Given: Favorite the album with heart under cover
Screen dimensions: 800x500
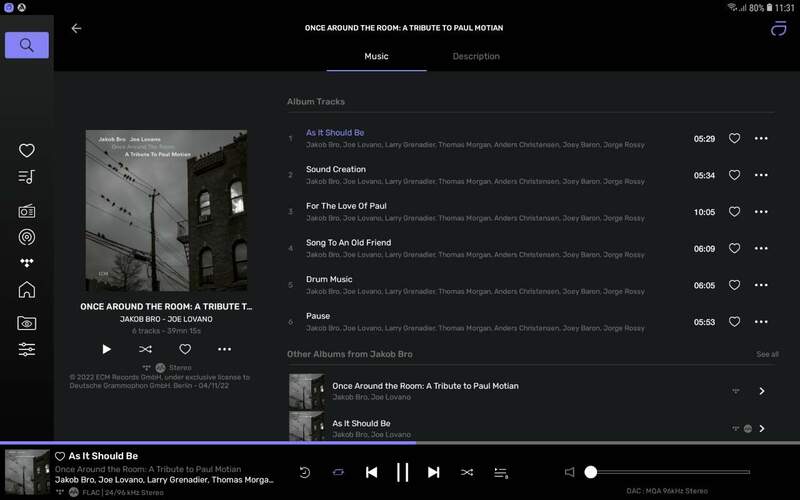Looking at the screenshot, I should pos(185,349).
